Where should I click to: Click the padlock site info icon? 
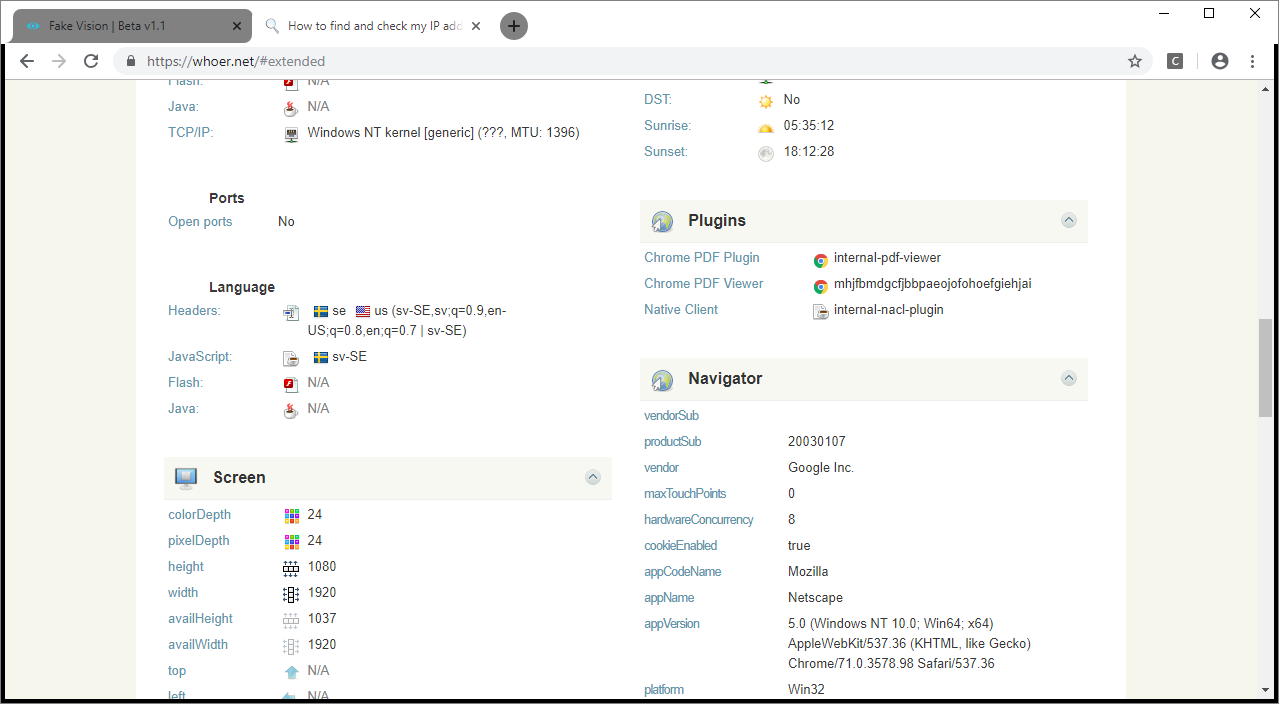pos(131,61)
